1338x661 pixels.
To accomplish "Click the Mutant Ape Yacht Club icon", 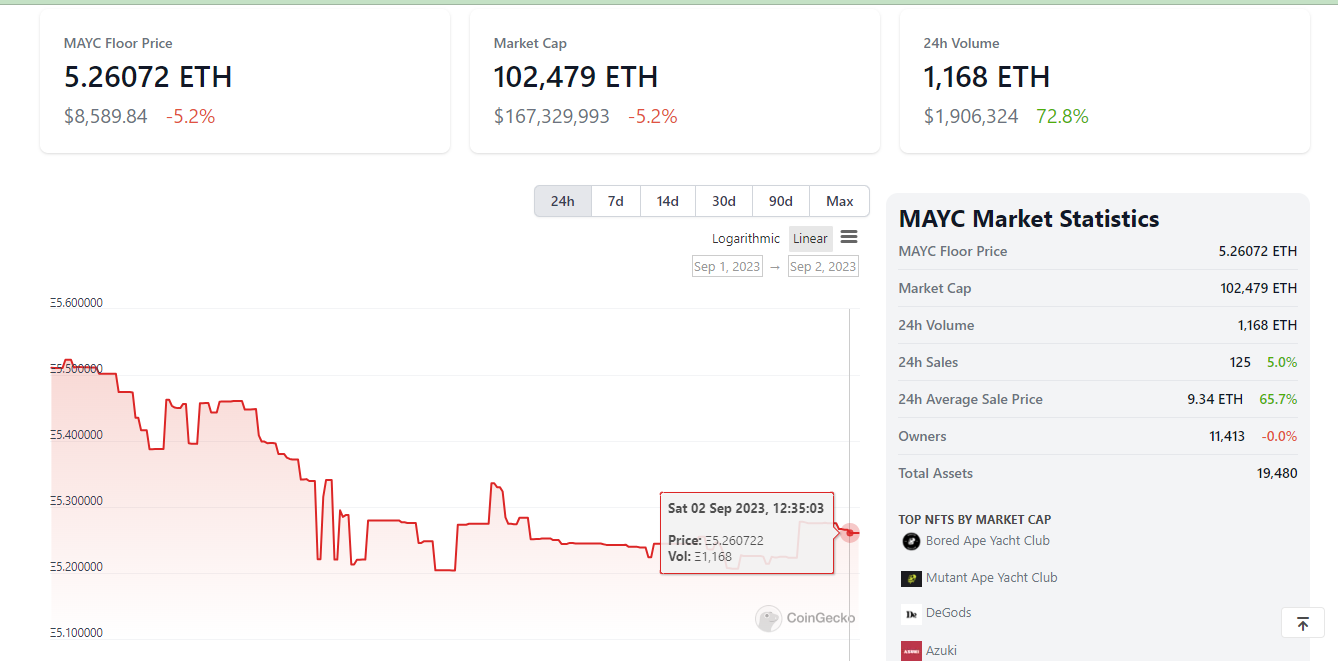I will pyautogui.click(x=911, y=578).
